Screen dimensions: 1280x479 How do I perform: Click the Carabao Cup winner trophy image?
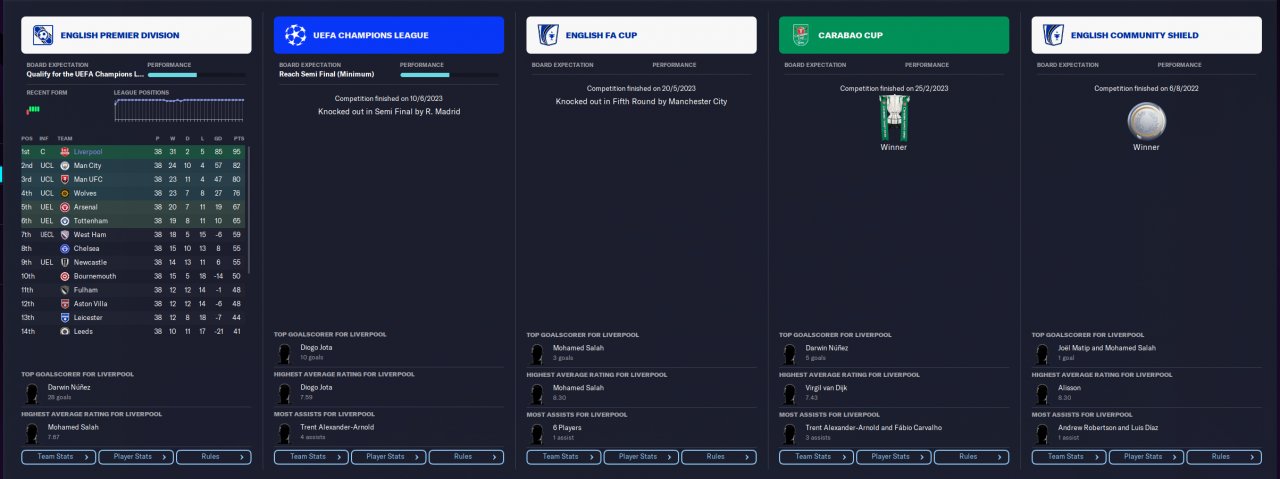(x=893, y=117)
